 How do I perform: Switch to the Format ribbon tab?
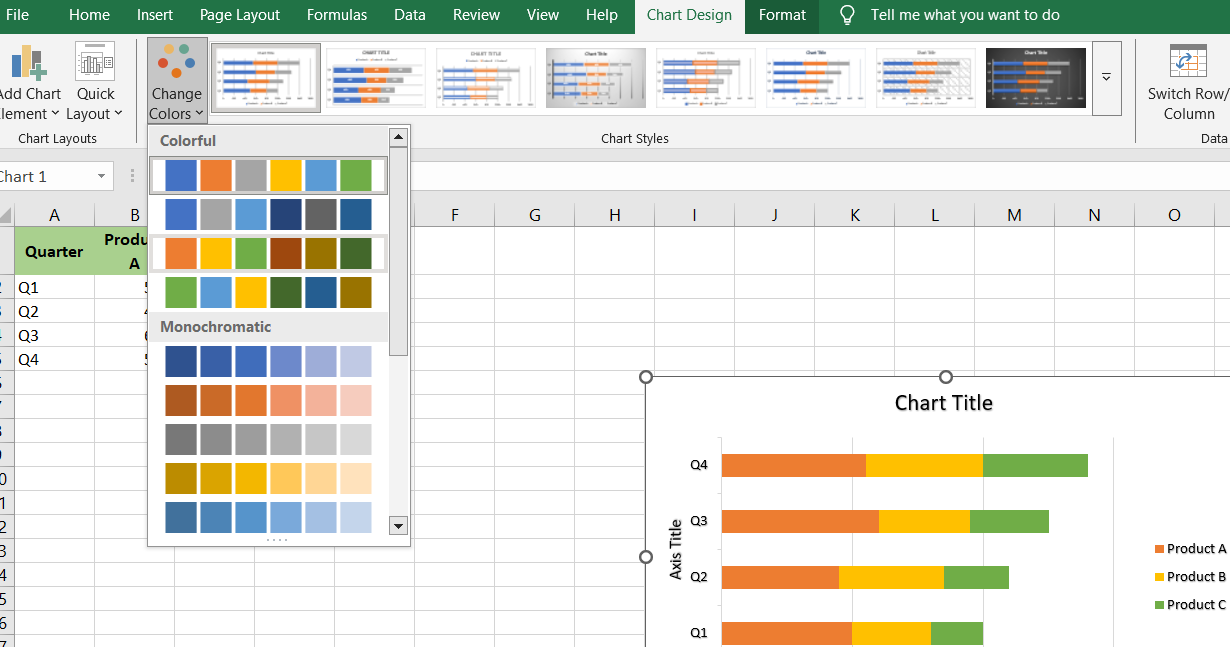click(781, 15)
